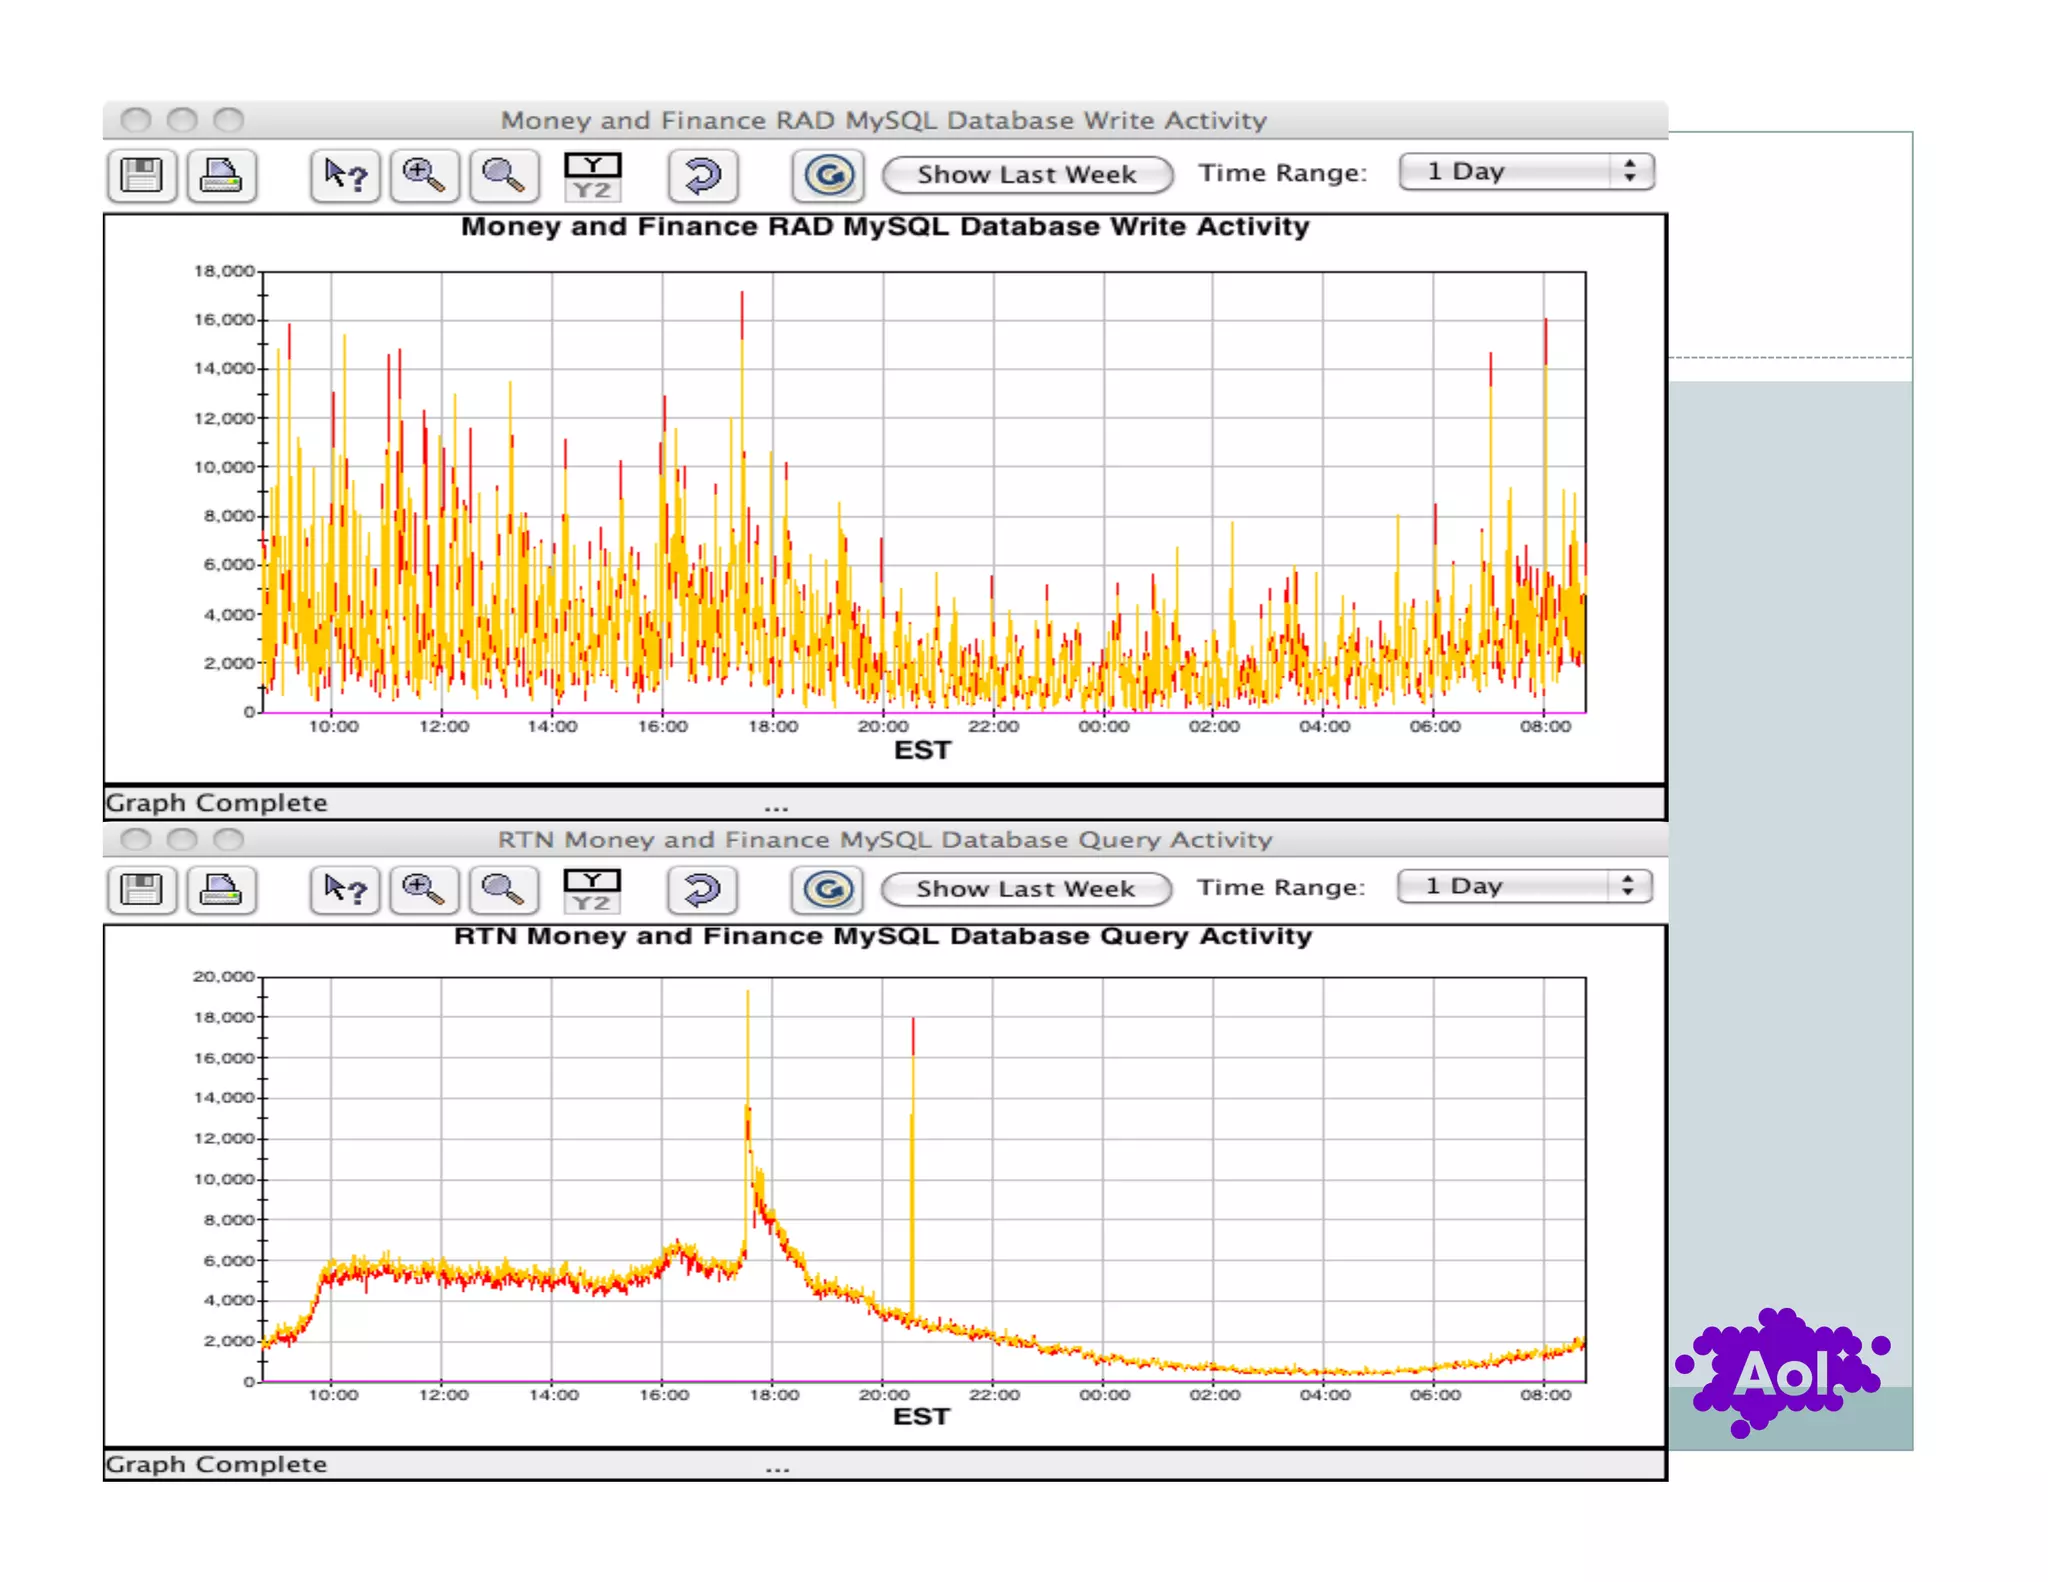The height and width of the screenshot is (1582, 2048).
Task: Click zoom in magnifier in Write Activity window
Action: coord(424,175)
